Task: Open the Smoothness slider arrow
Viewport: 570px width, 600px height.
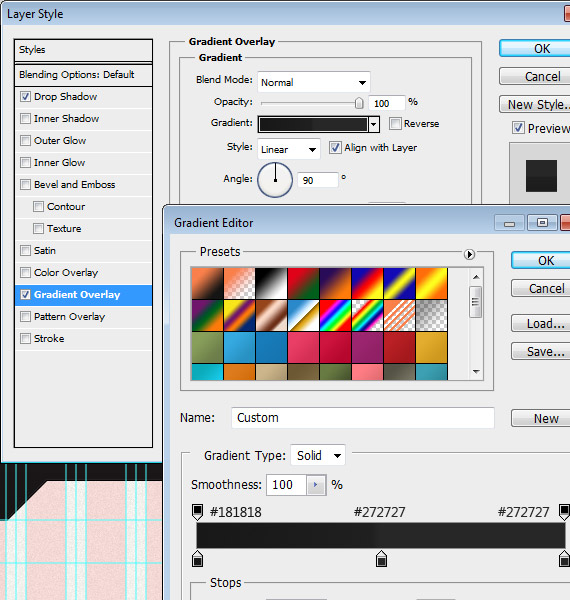Action: [x=316, y=485]
